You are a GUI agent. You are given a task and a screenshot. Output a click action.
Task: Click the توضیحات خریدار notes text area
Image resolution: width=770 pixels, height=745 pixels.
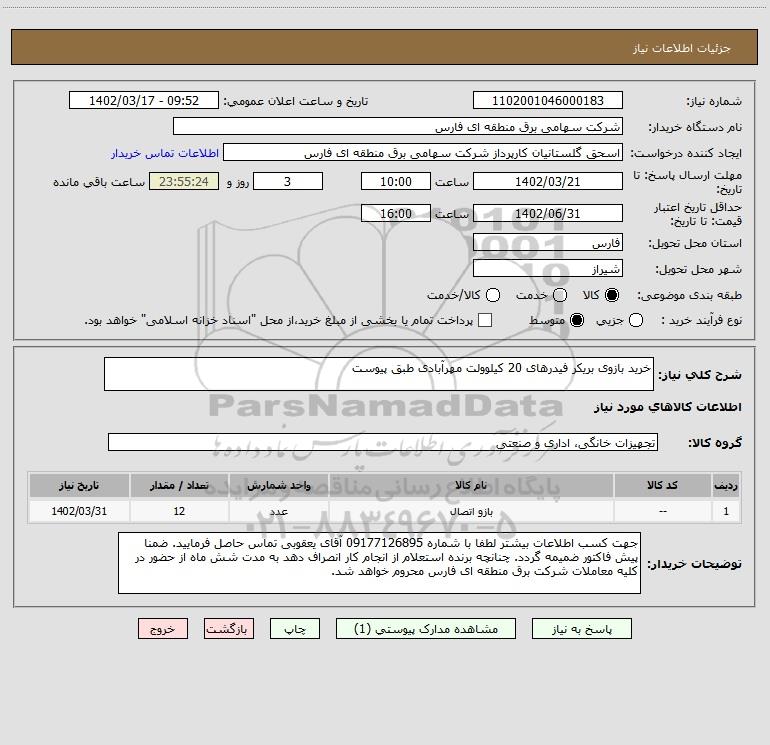point(380,563)
